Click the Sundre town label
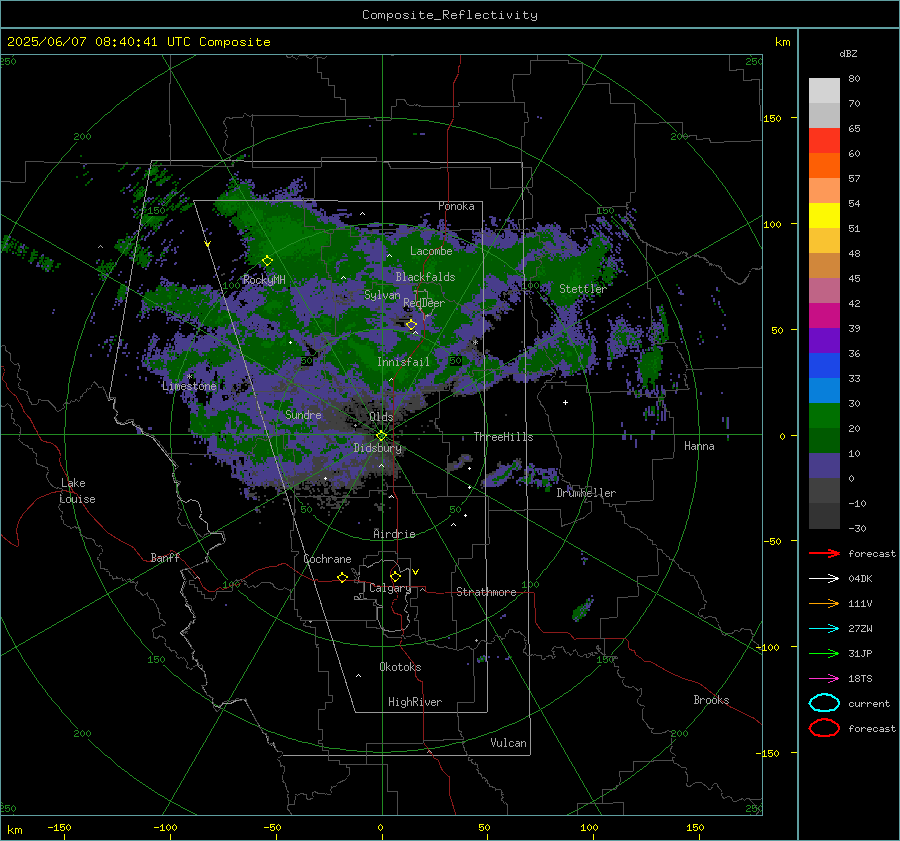This screenshot has width=900, height=841. [x=303, y=414]
